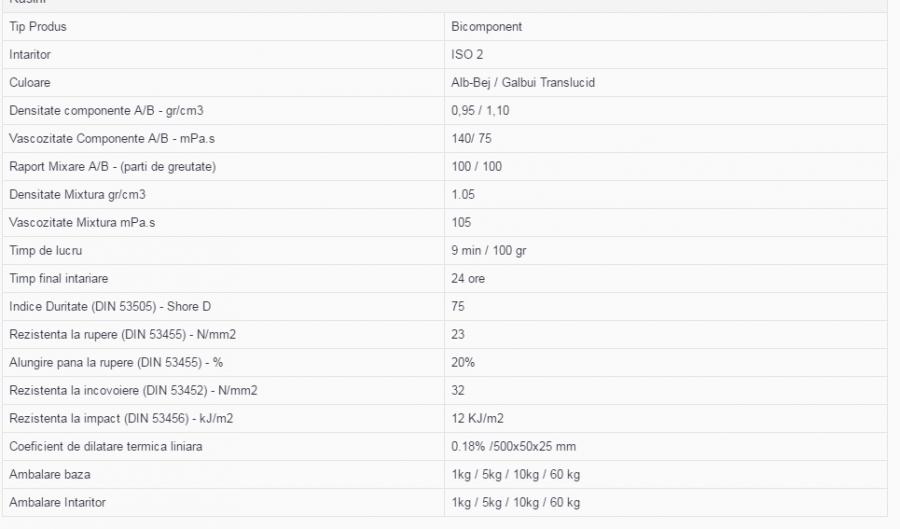
Task: Select the "Culoare" row label
Action: [30, 83]
